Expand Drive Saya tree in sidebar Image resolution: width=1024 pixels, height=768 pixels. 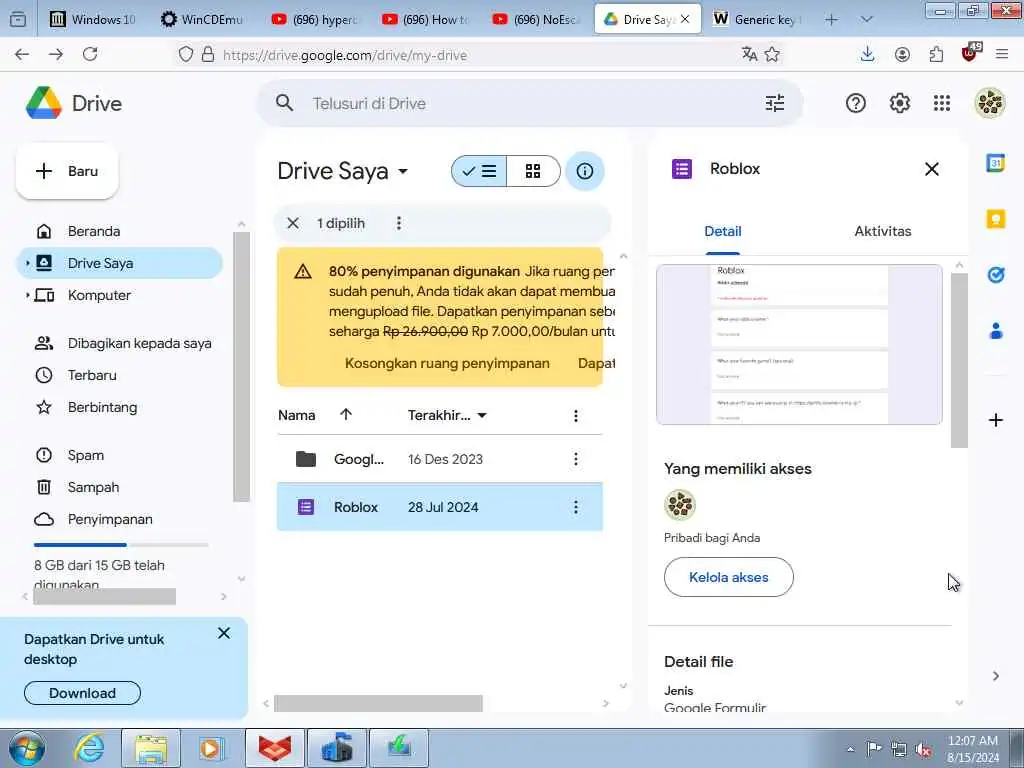(x=27, y=263)
